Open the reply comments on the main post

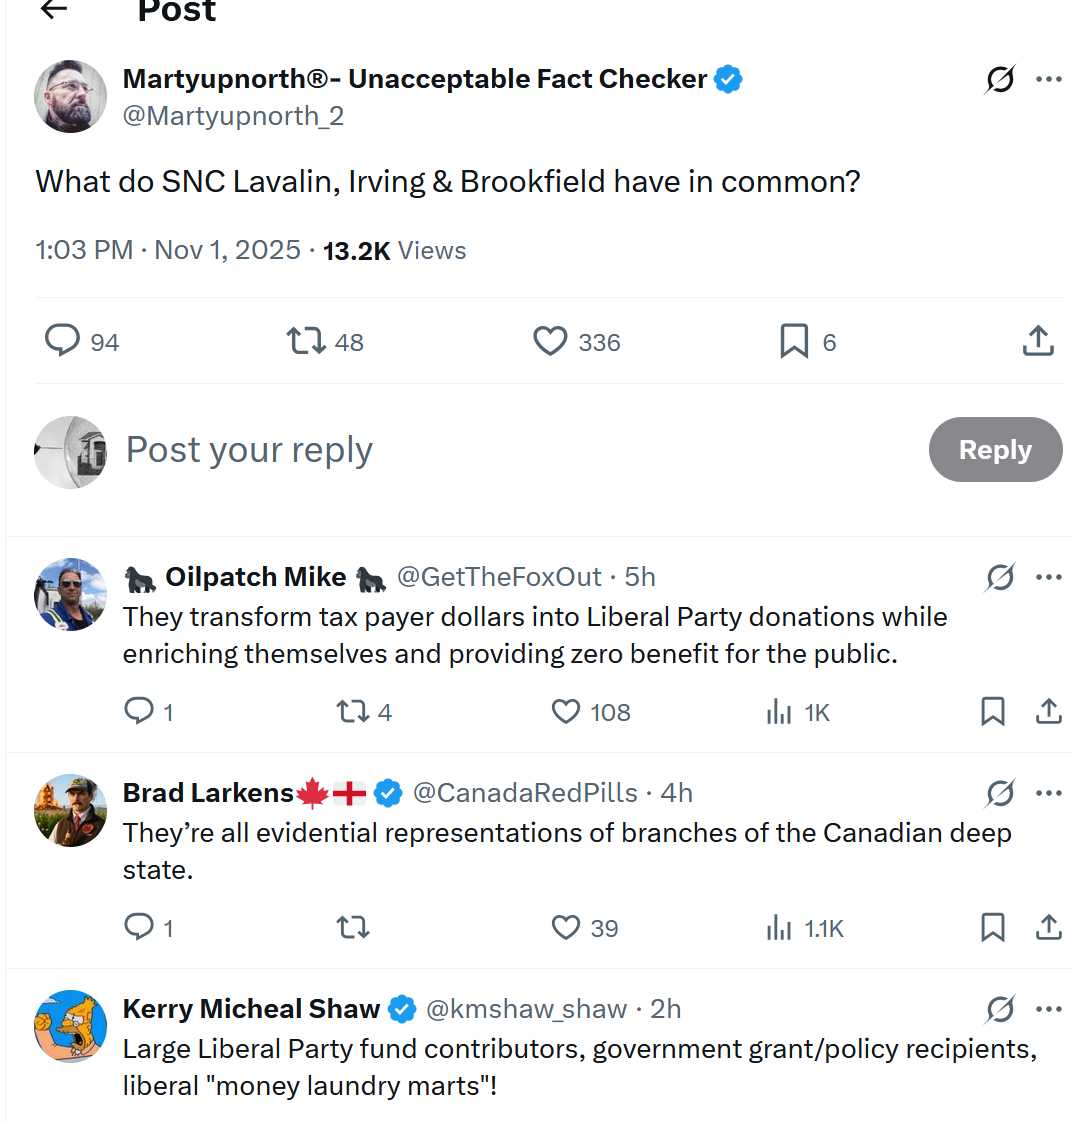pyautogui.click(x=62, y=341)
